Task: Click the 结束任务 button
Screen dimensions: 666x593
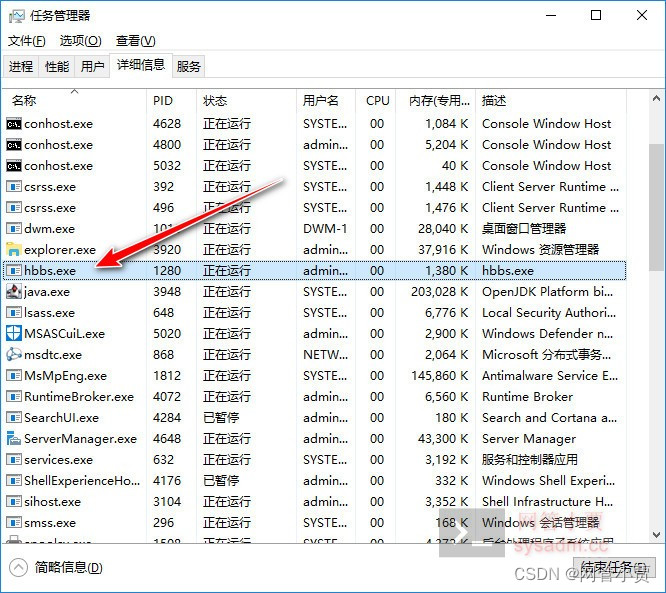Action: (x=614, y=568)
